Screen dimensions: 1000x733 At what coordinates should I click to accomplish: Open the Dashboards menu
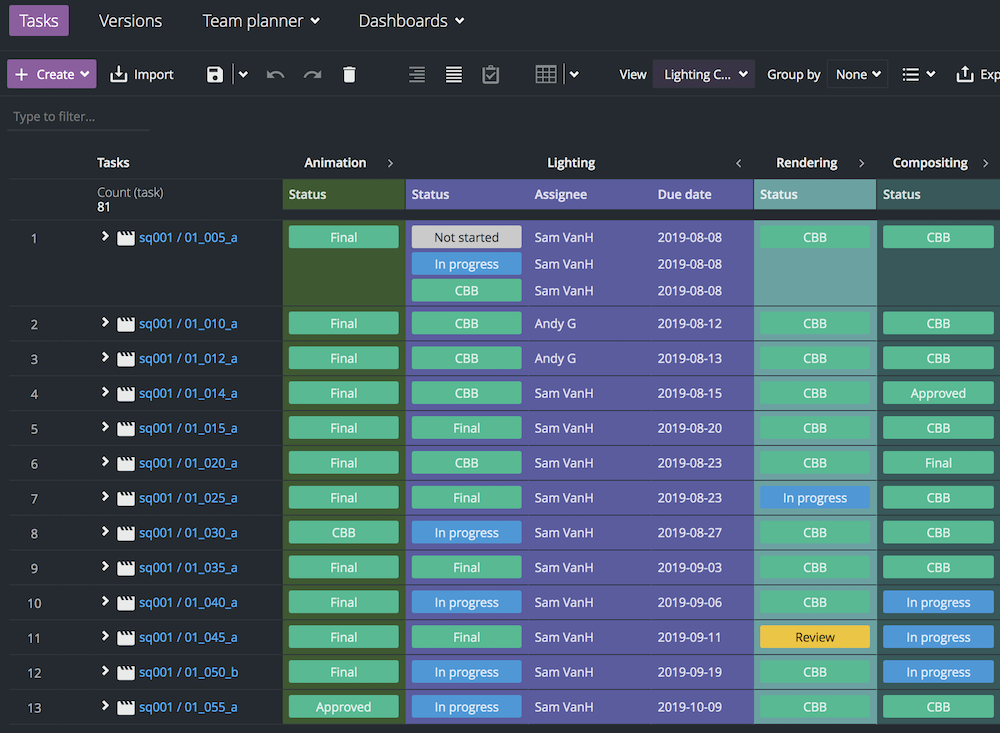click(x=410, y=20)
